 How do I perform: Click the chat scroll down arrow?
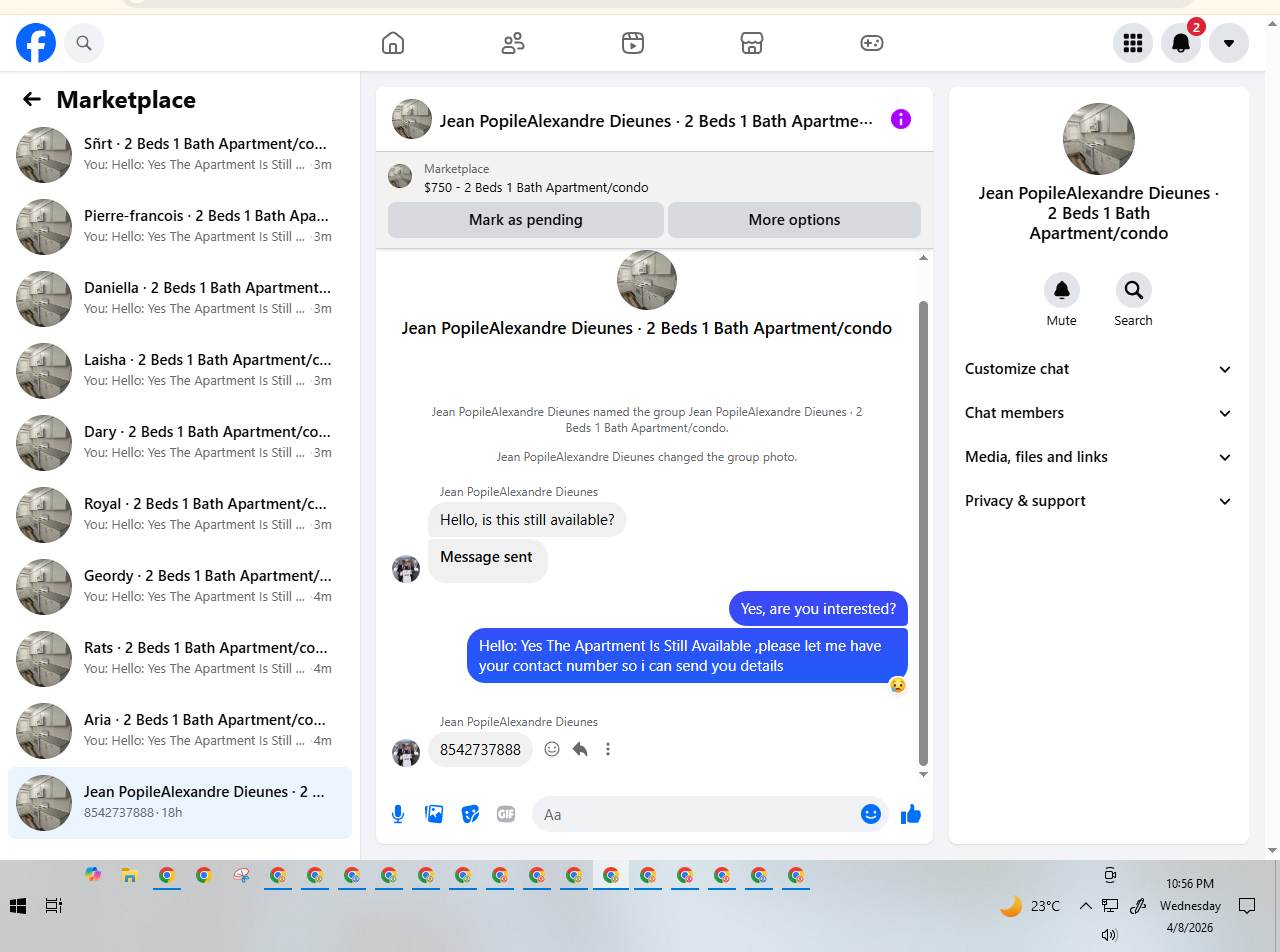923,774
